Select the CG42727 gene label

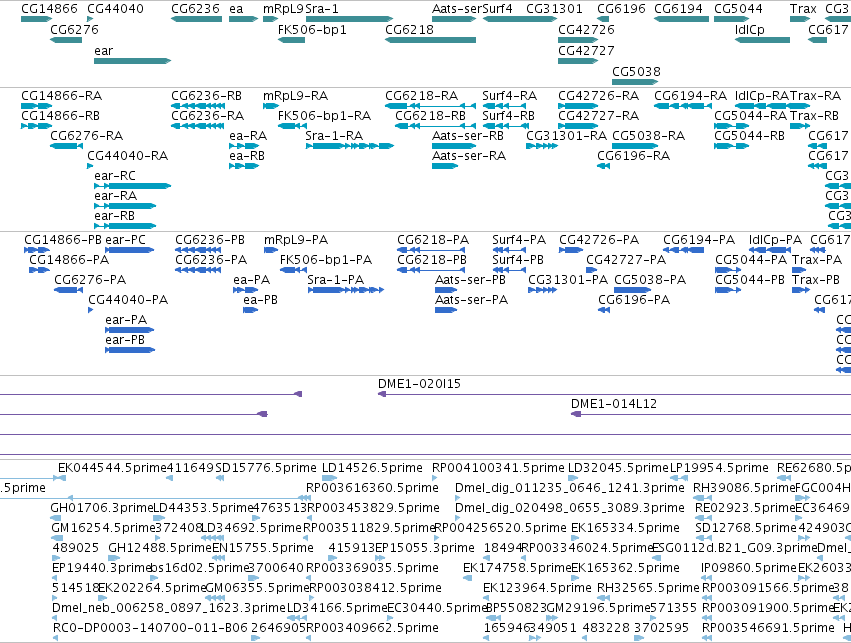(586, 50)
